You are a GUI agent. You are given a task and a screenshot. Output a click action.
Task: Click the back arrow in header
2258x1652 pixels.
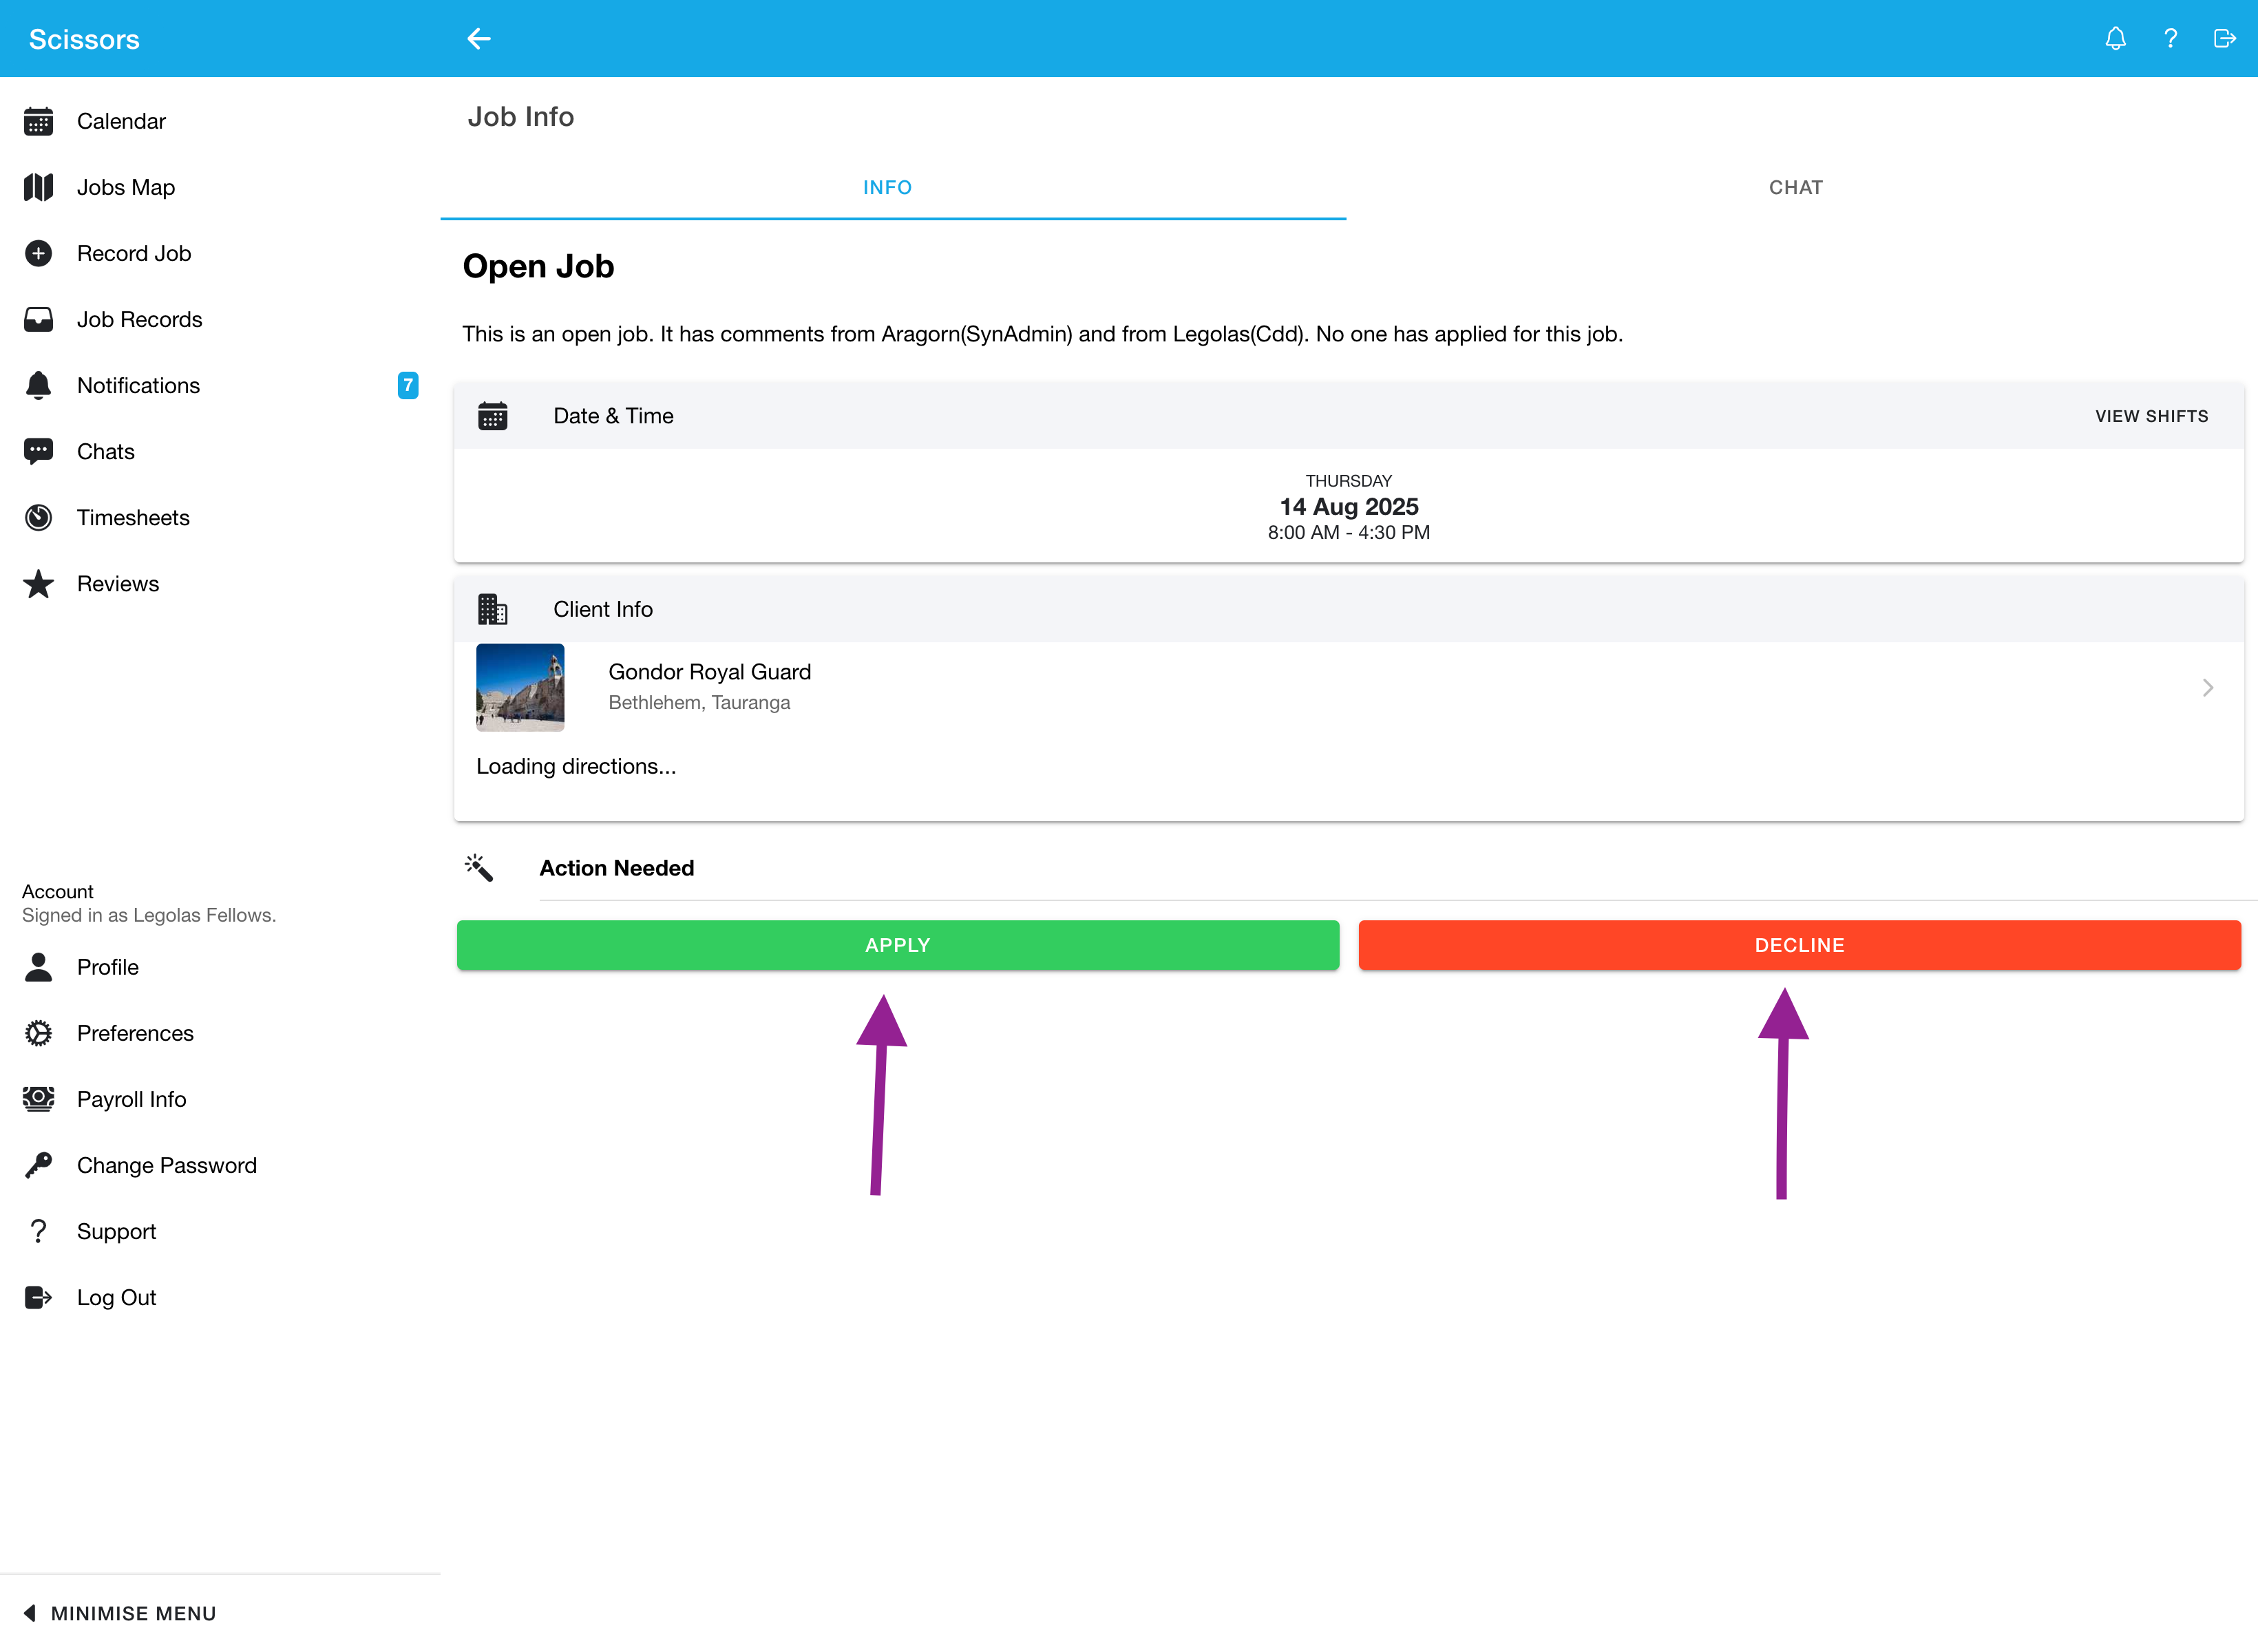point(479,39)
